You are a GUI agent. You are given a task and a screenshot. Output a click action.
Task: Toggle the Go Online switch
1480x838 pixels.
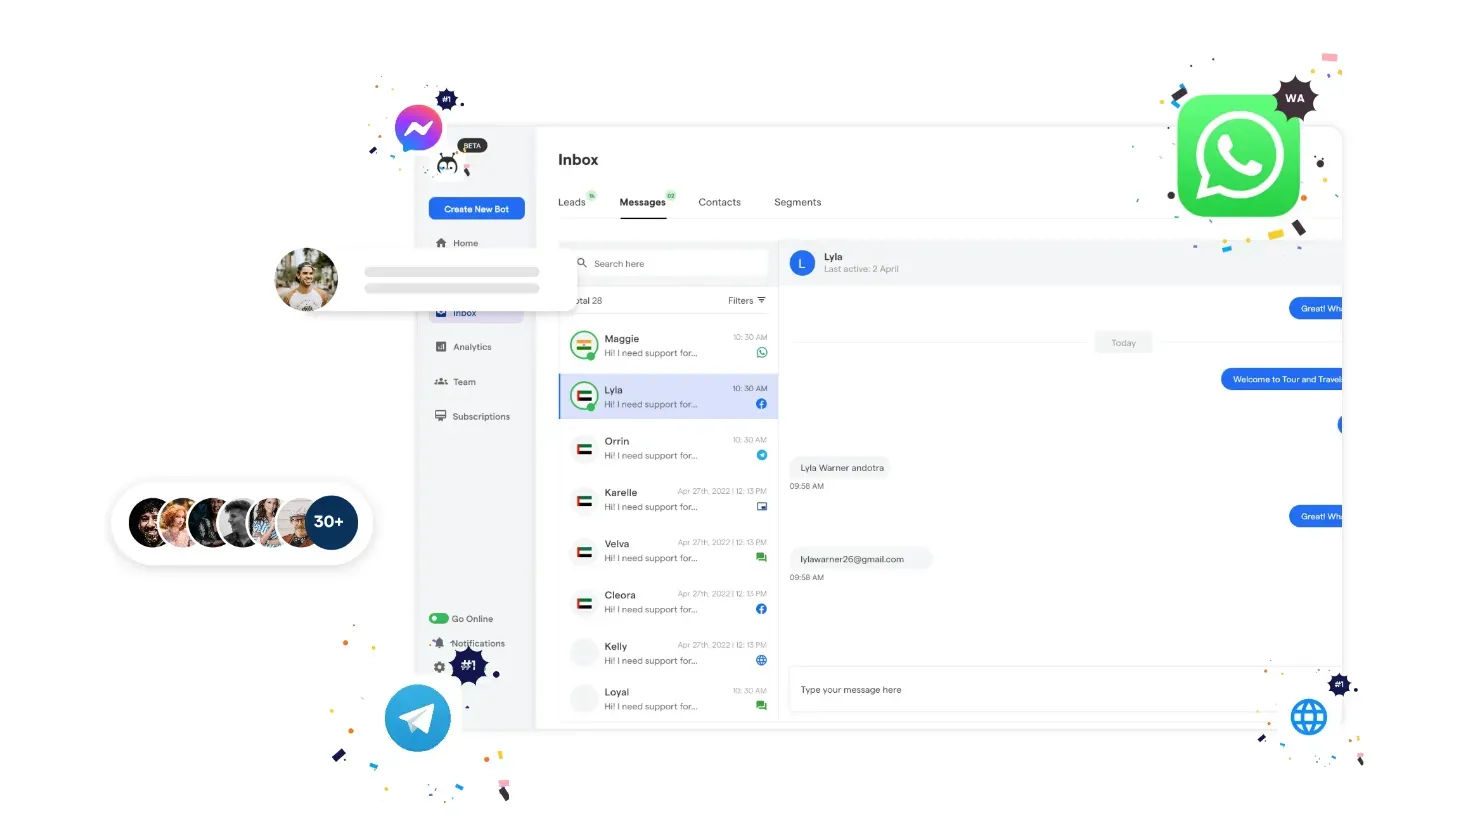click(438, 618)
